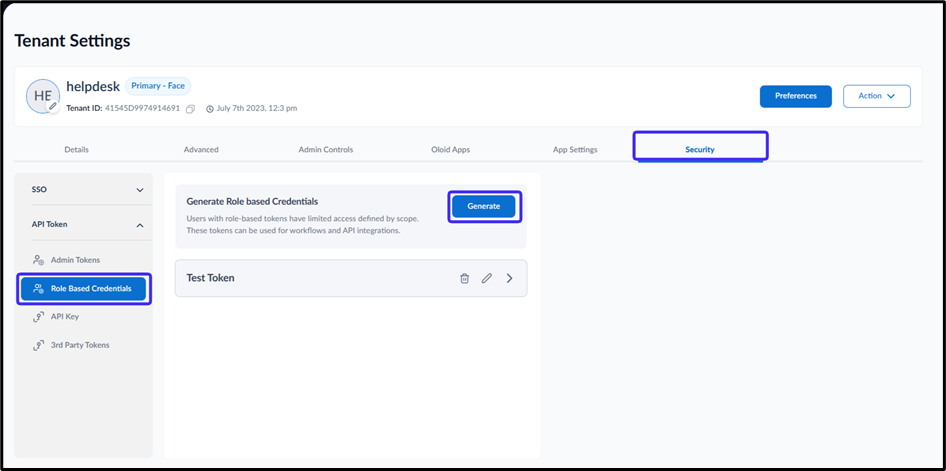
Task: Click Generate to create role based credentials
Action: [x=484, y=206]
